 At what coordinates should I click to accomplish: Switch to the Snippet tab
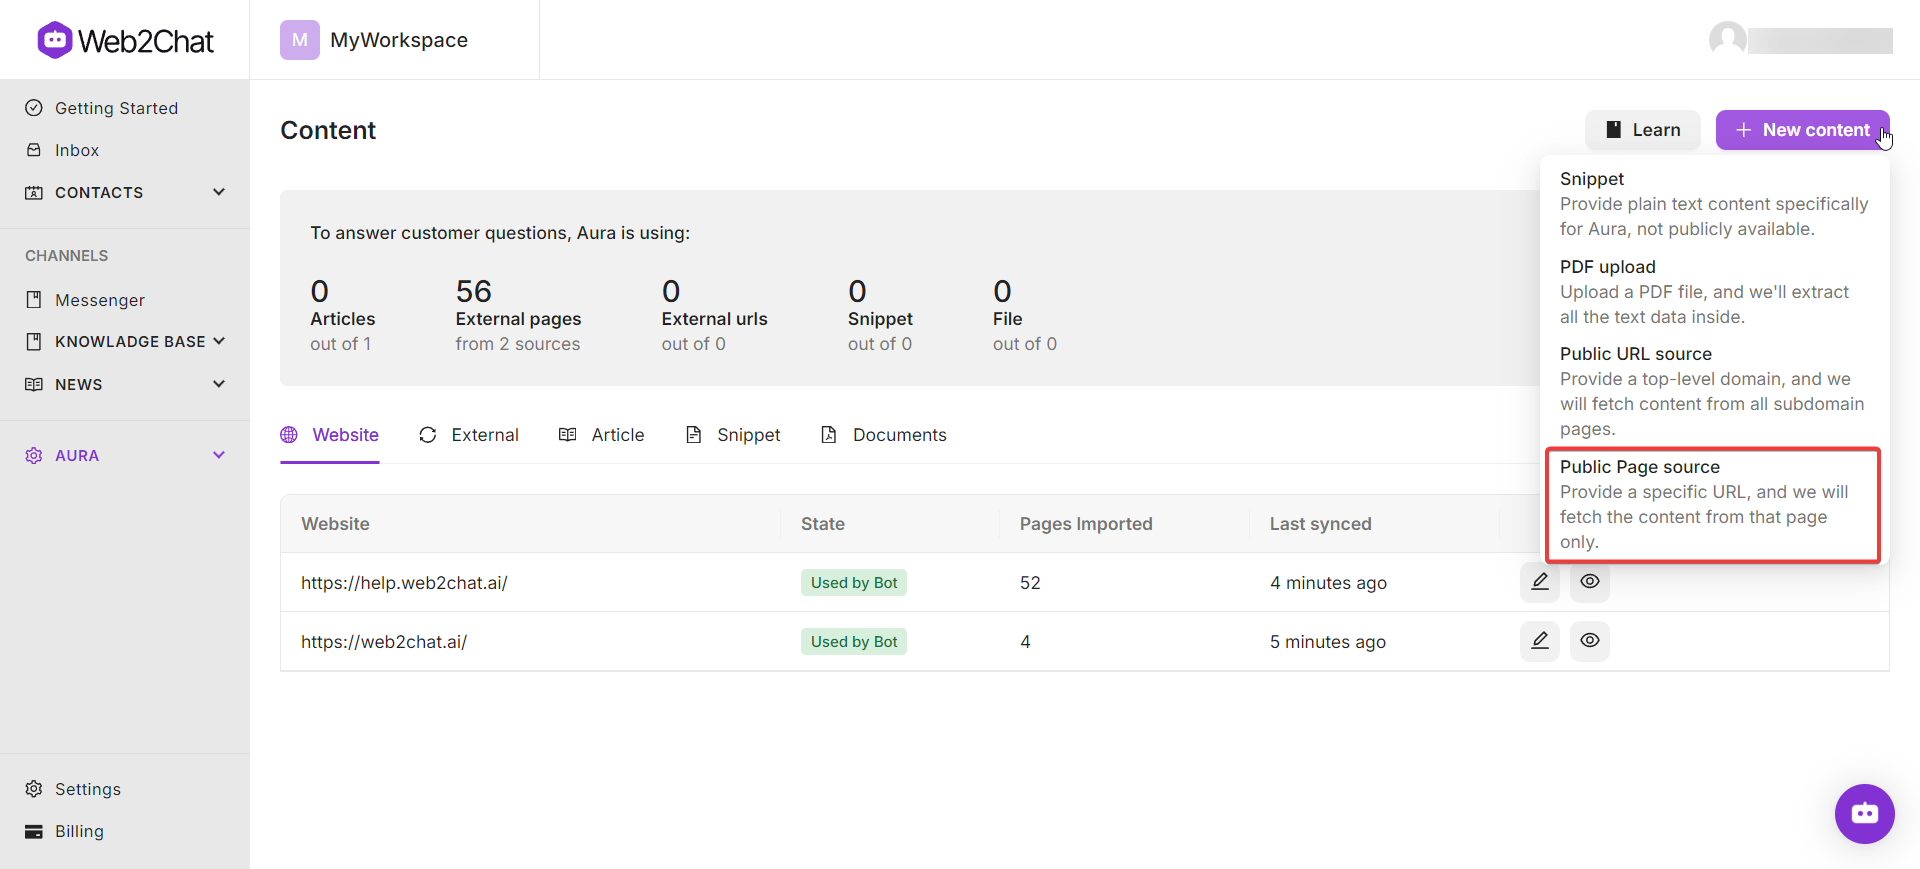pos(733,435)
